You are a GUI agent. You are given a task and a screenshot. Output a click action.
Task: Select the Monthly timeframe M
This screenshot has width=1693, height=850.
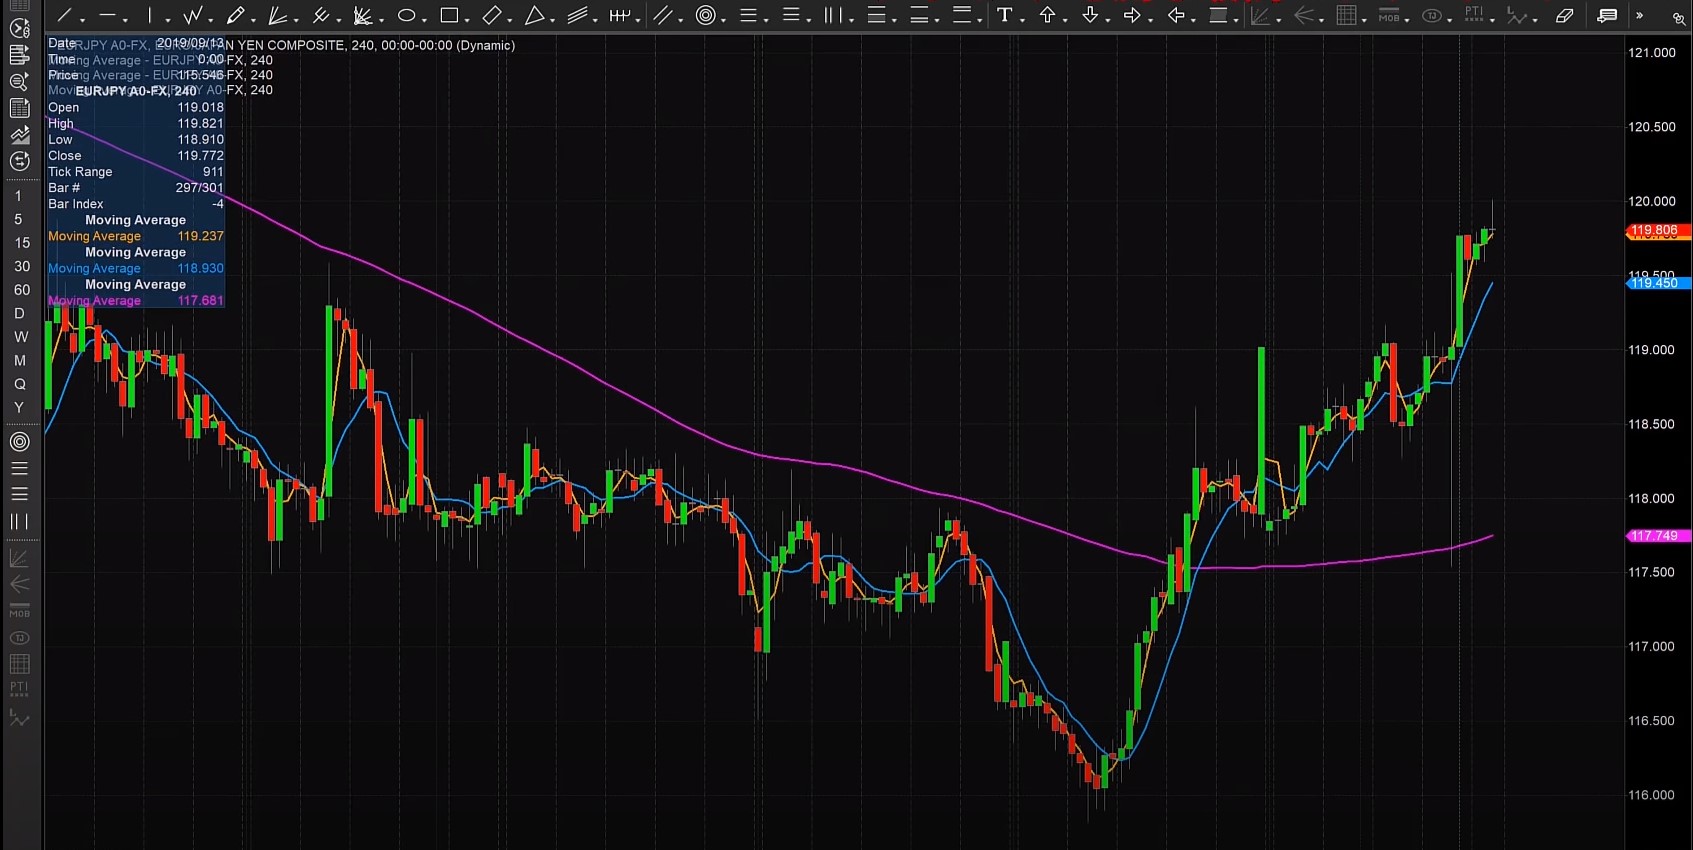click(20, 361)
